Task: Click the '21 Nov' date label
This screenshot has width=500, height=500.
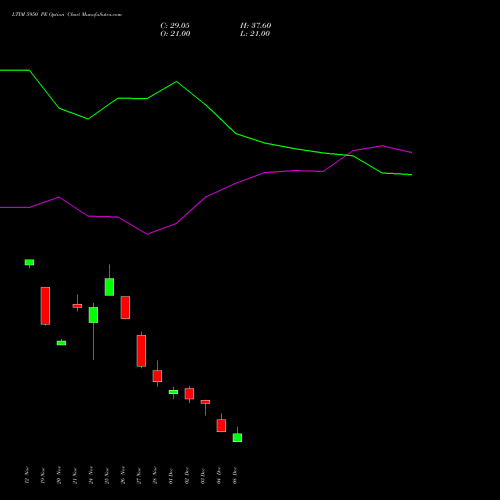Action: point(75,476)
